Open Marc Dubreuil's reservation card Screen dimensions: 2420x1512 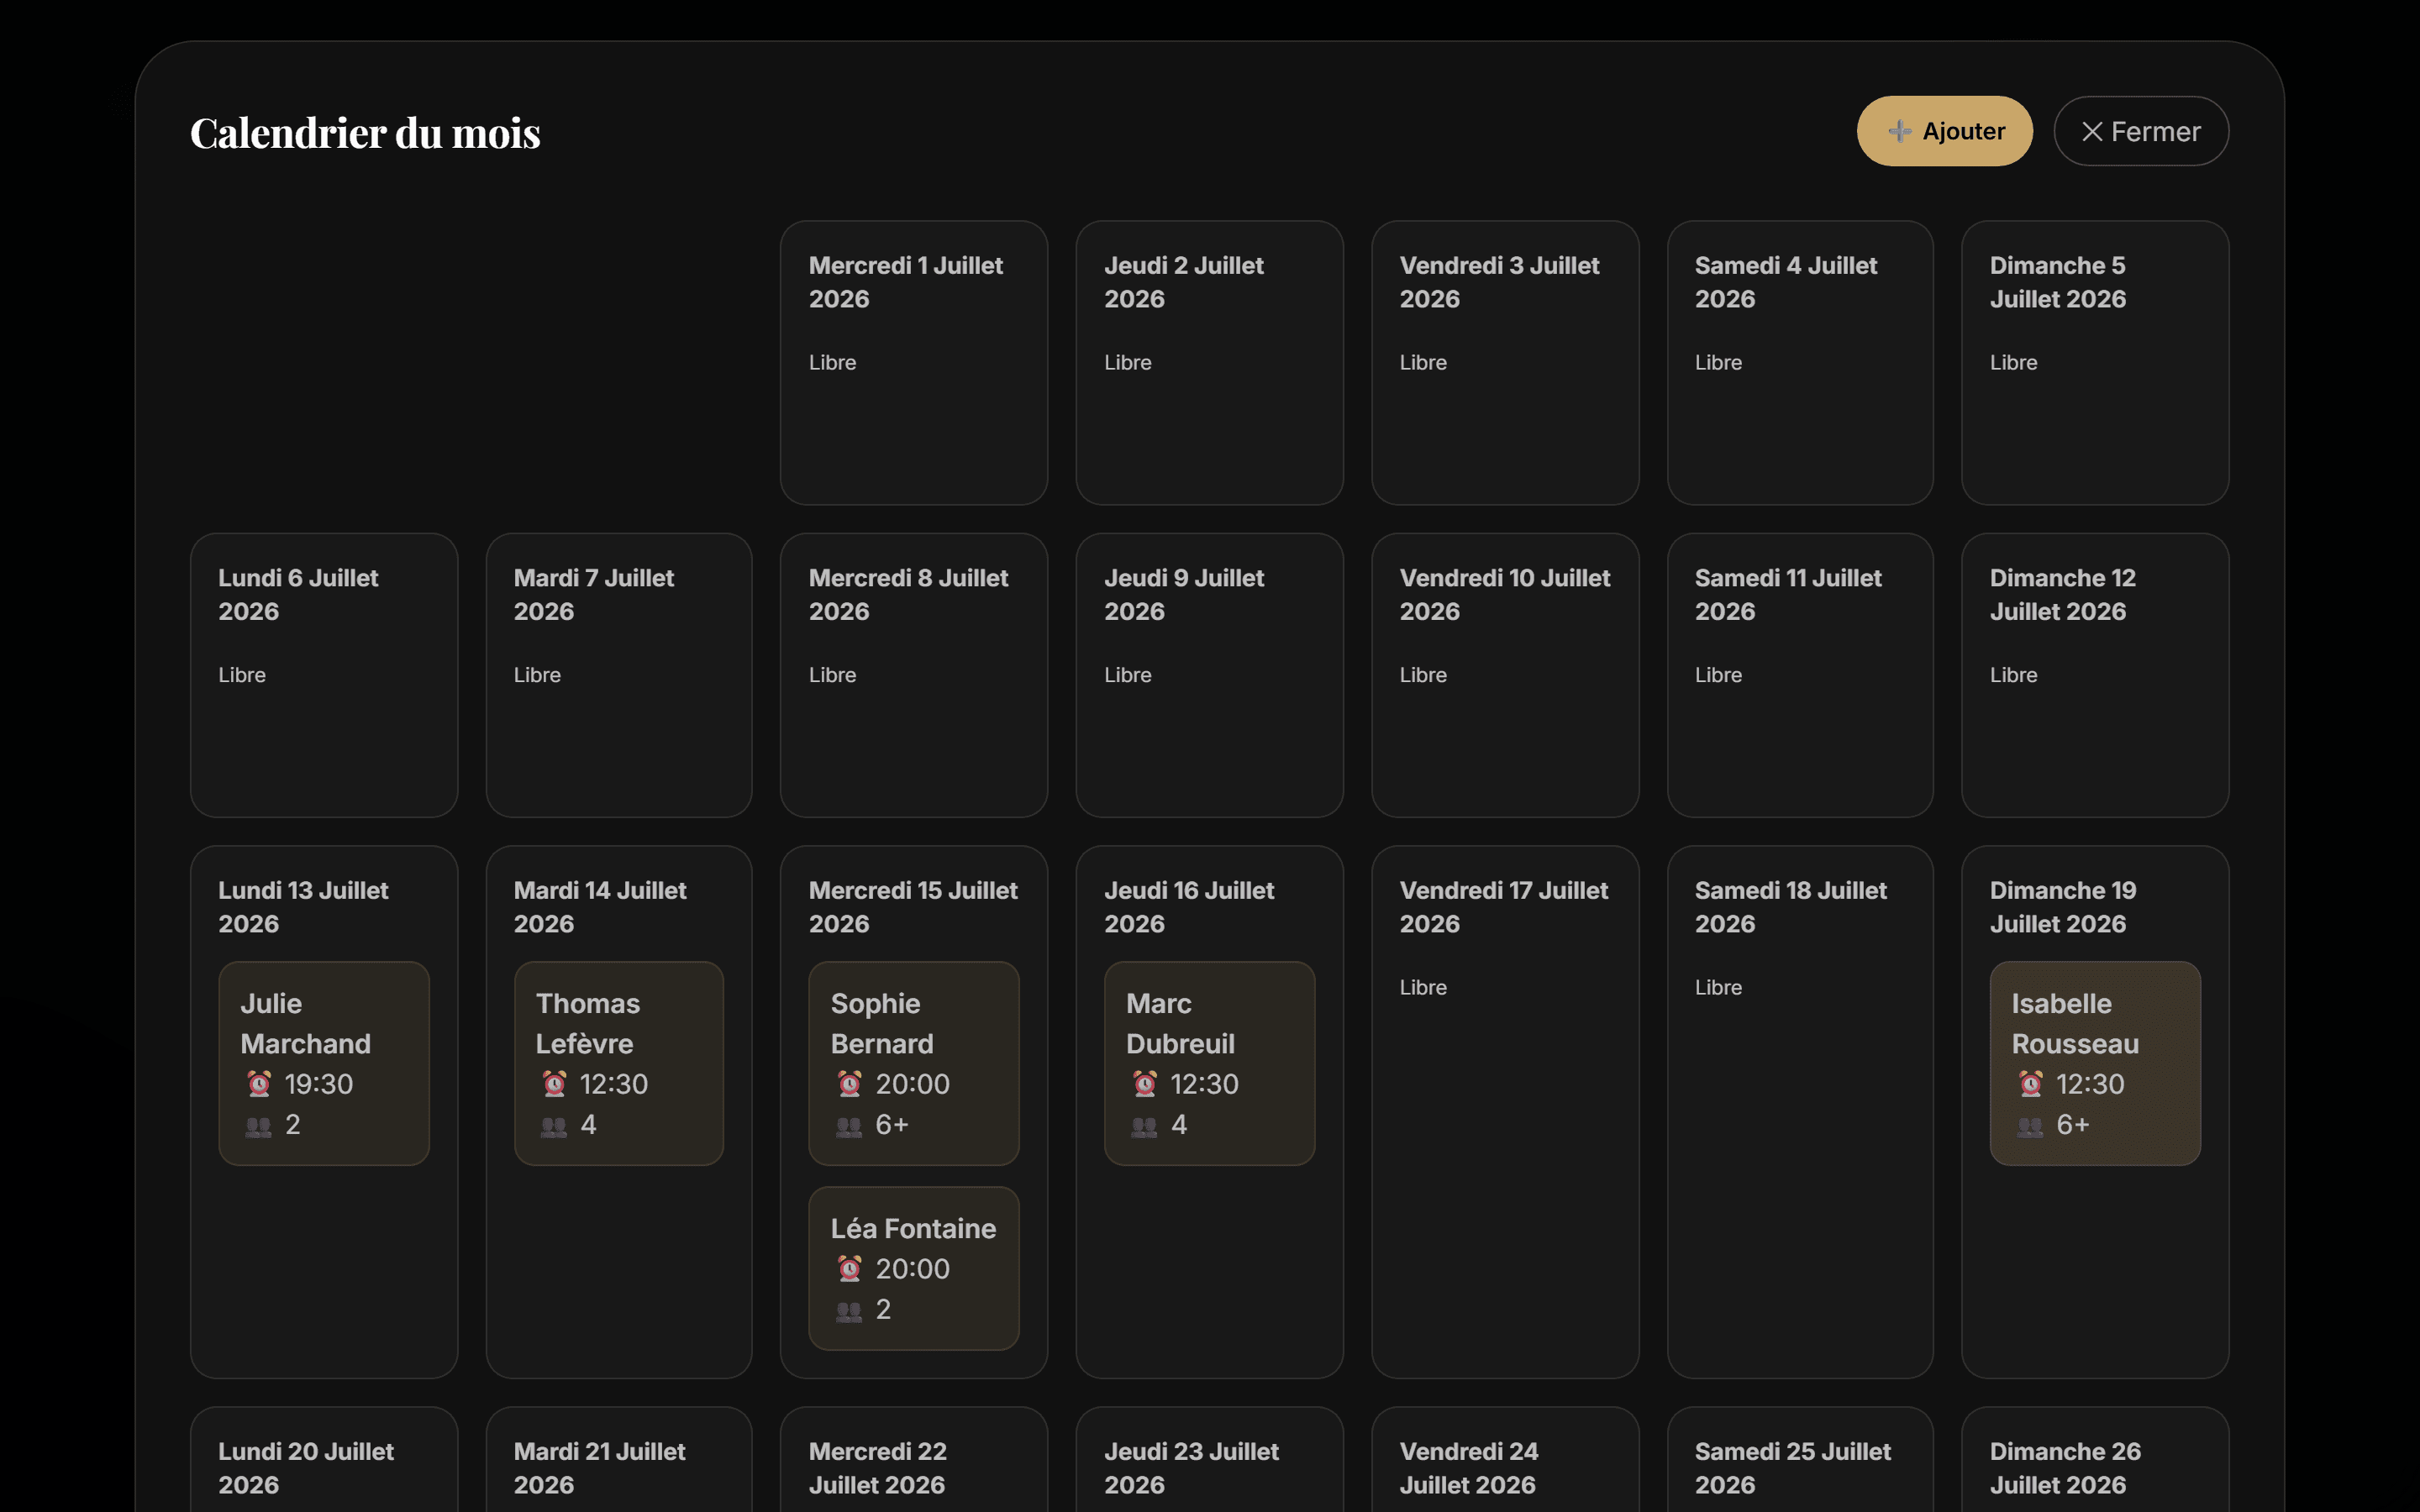[x=1209, y=1063]
